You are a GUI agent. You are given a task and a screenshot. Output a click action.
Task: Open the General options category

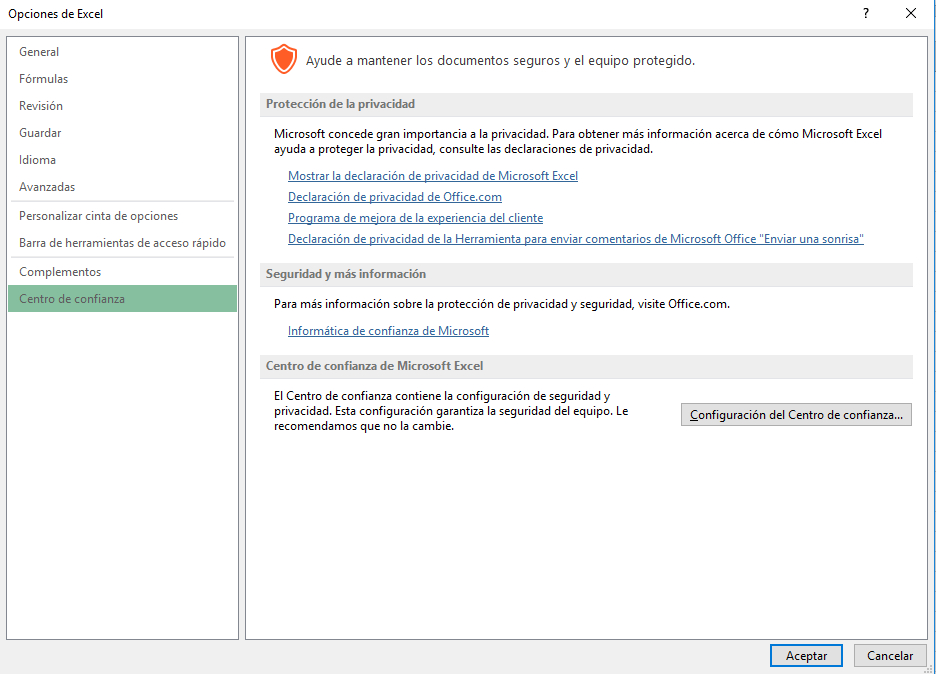122,52
